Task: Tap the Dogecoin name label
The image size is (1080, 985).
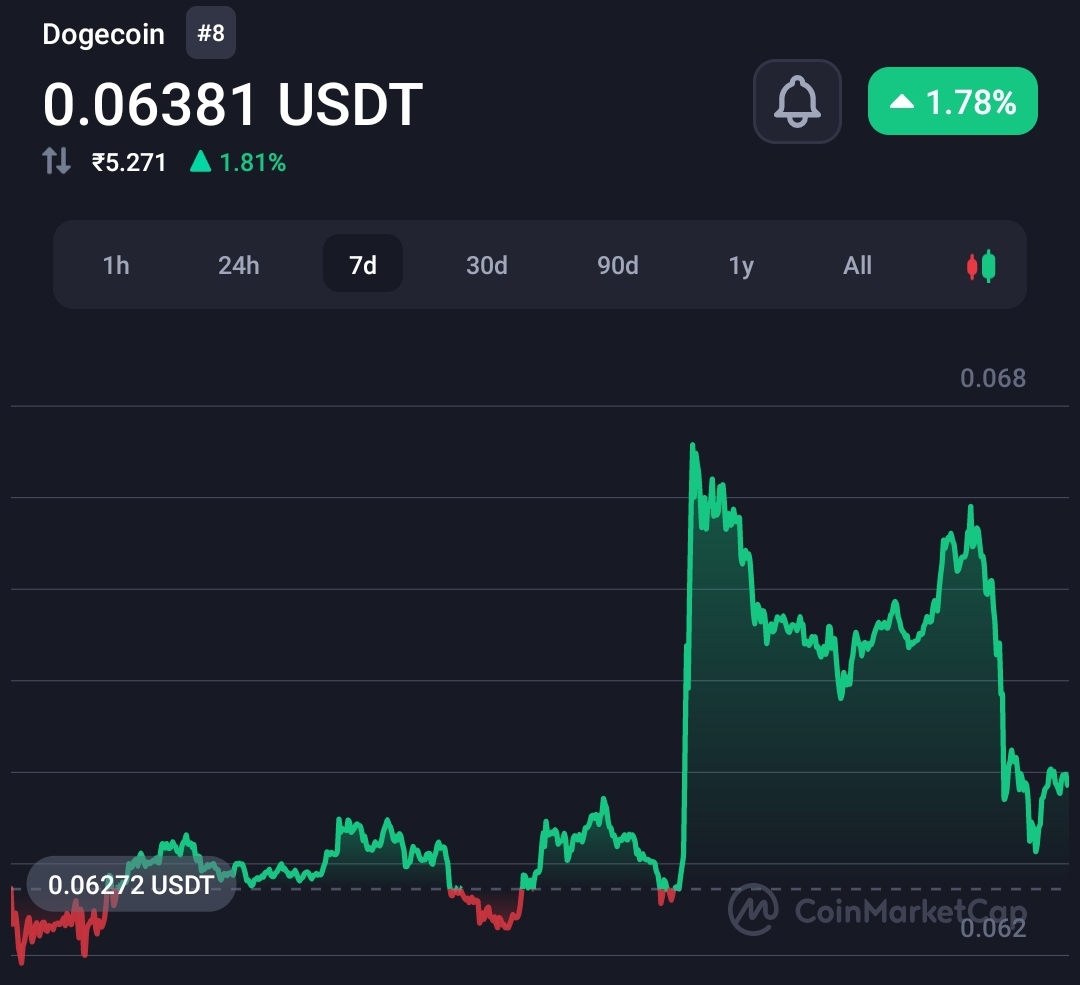Action: click(103, 34)
